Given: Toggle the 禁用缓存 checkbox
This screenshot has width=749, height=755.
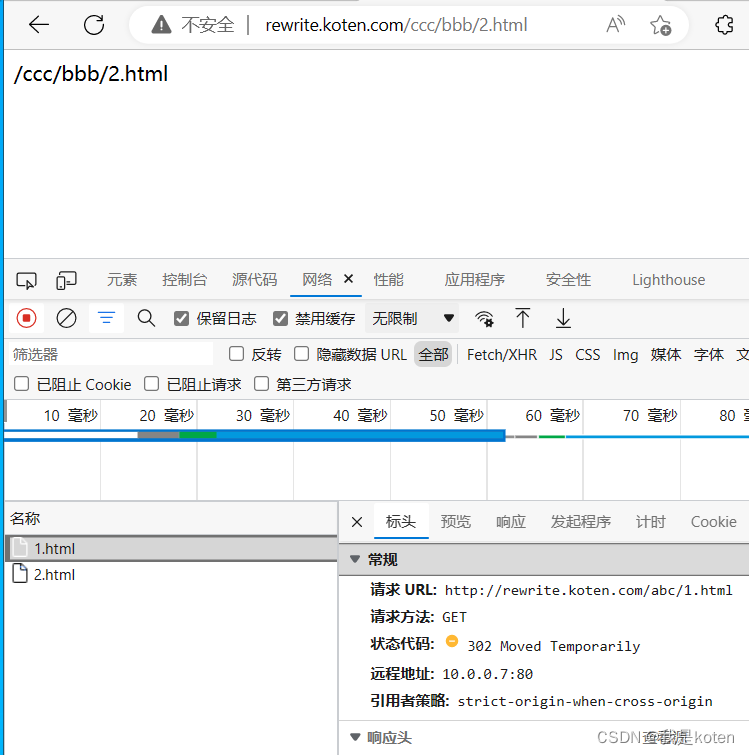Looking at the screenshot, I should (280, 318).
